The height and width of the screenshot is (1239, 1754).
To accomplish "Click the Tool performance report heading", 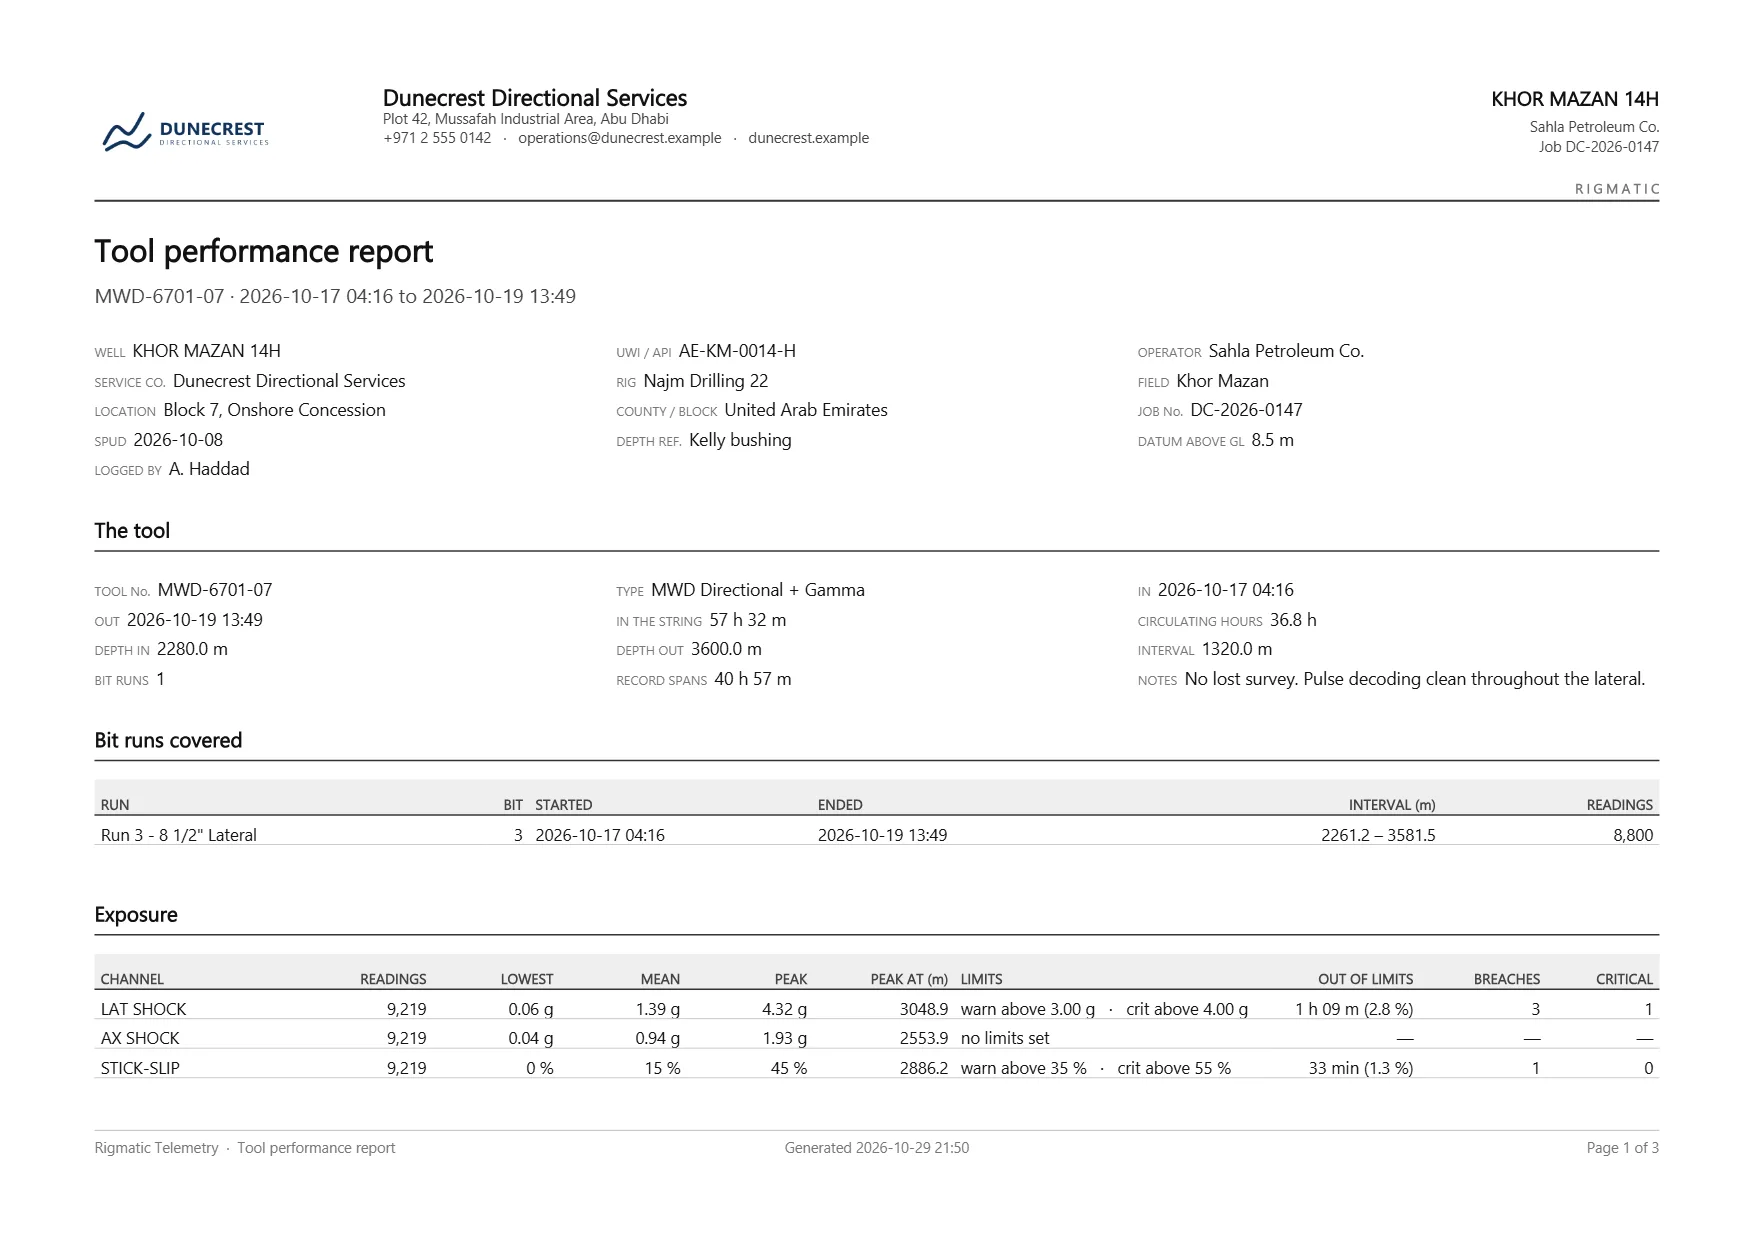I will click(x=264, y=251).
